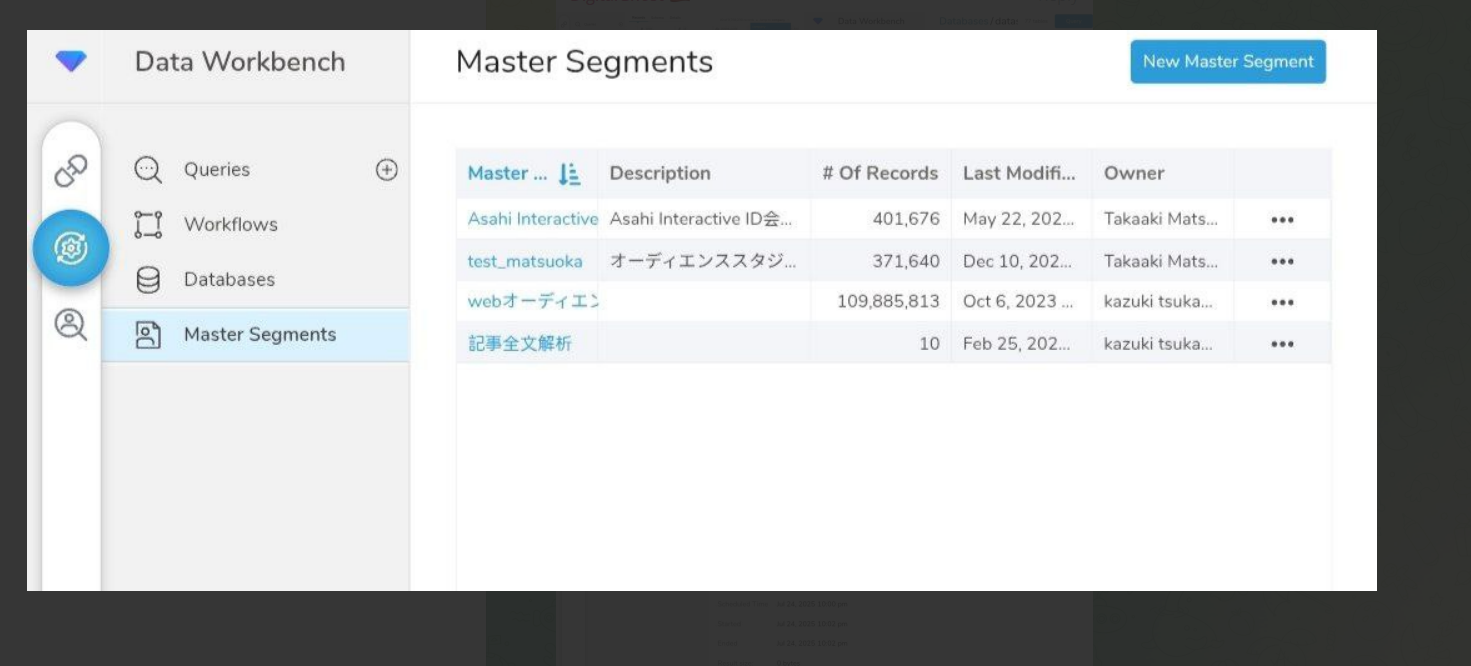Open more options for Asahi Interactive row

[1282, 220]
